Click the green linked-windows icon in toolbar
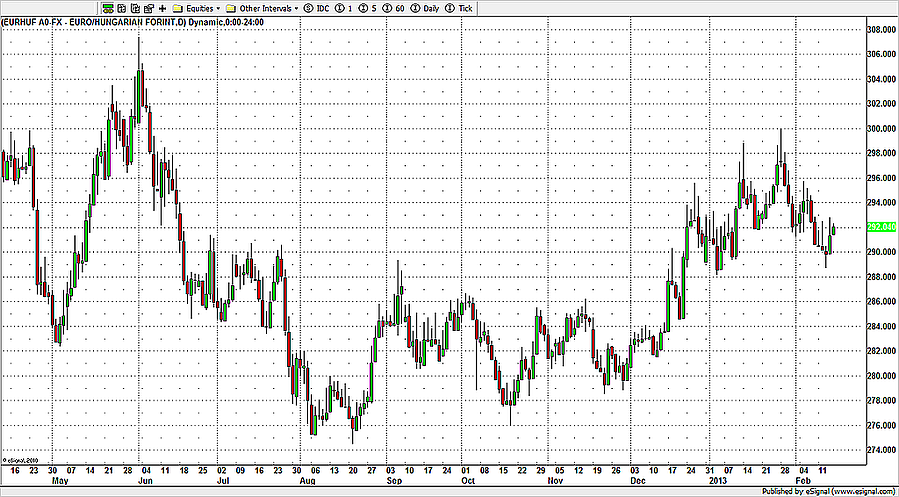Image resolution: width=899 pixels, height=497 pixels. coord(108,7)
